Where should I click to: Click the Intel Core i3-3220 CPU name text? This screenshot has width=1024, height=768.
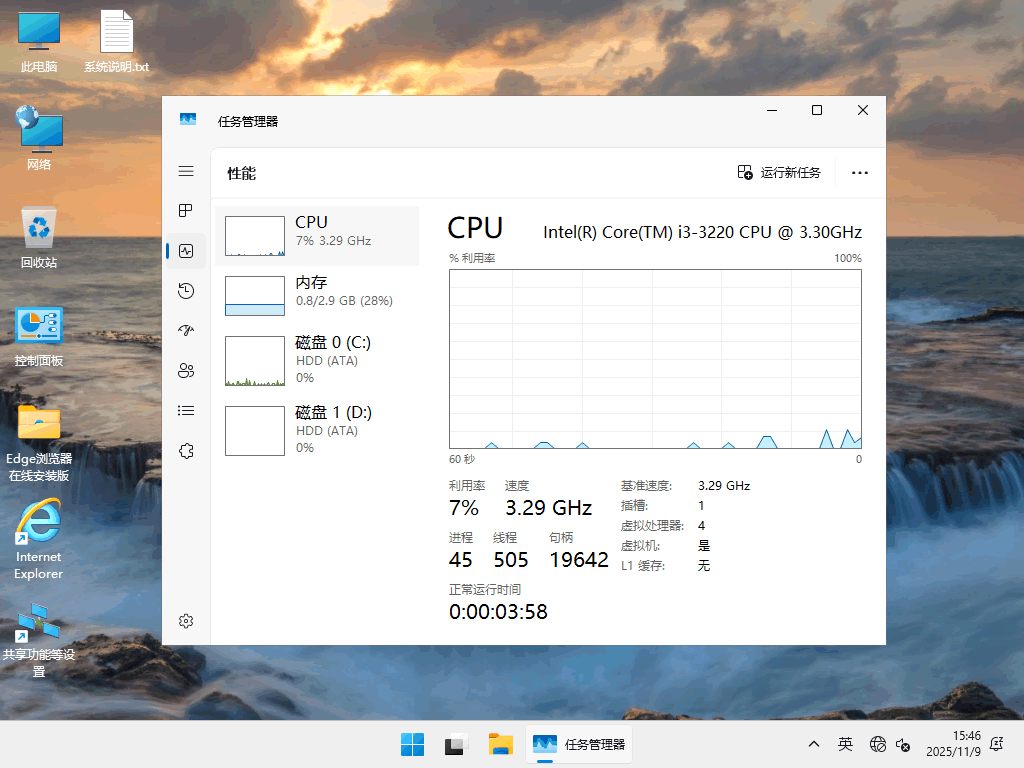[702, 232]
